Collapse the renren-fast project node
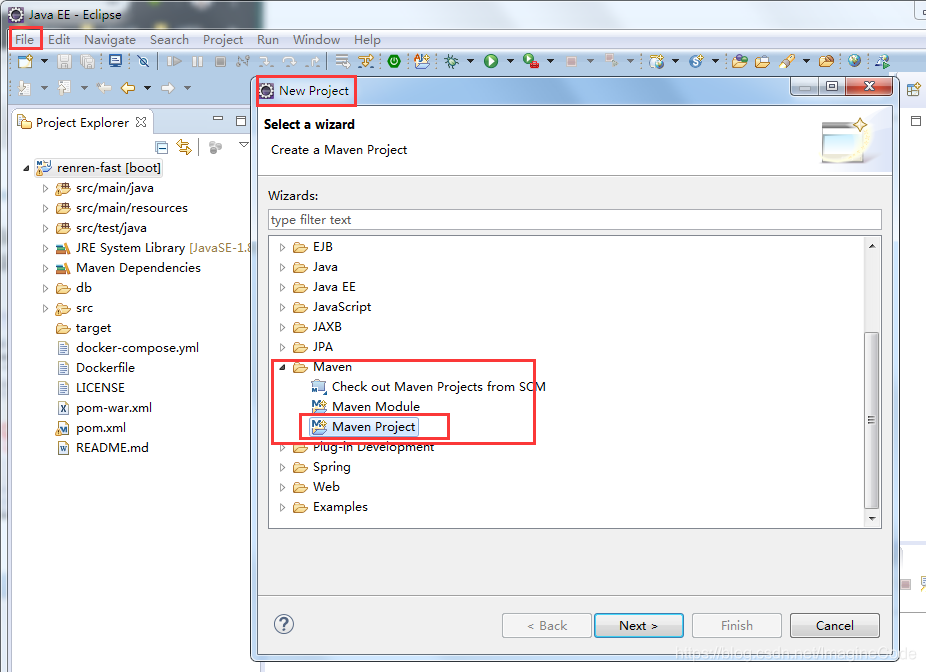 (26, 168)
